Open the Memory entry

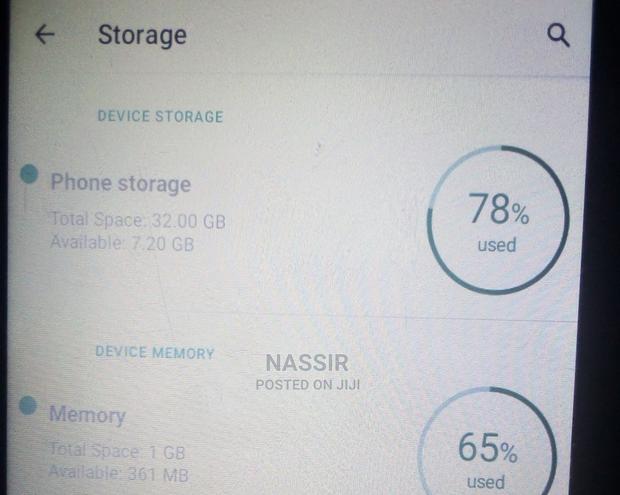pyautogui.click(x=87, y=415)
